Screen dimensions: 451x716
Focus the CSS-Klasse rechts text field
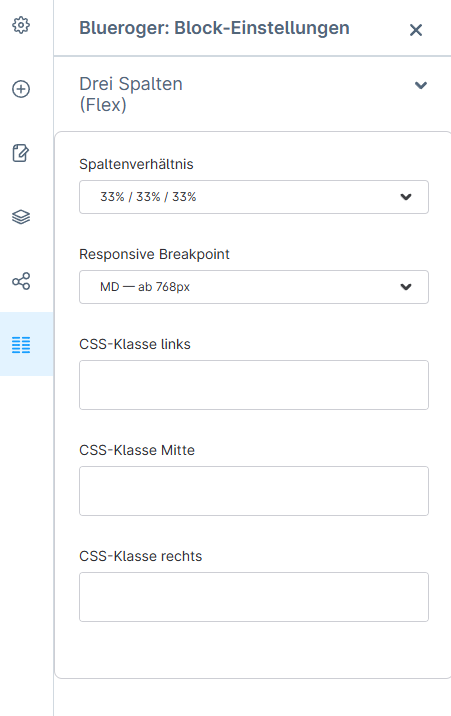click(x=254, y=597)
